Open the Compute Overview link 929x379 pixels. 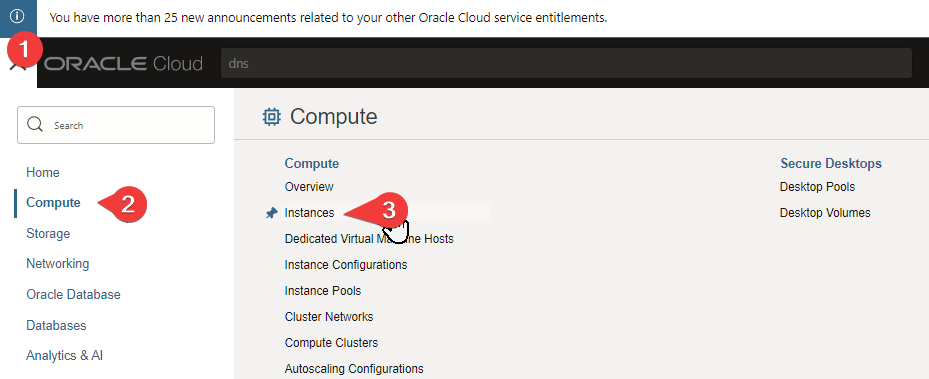[x=309, y=187]
